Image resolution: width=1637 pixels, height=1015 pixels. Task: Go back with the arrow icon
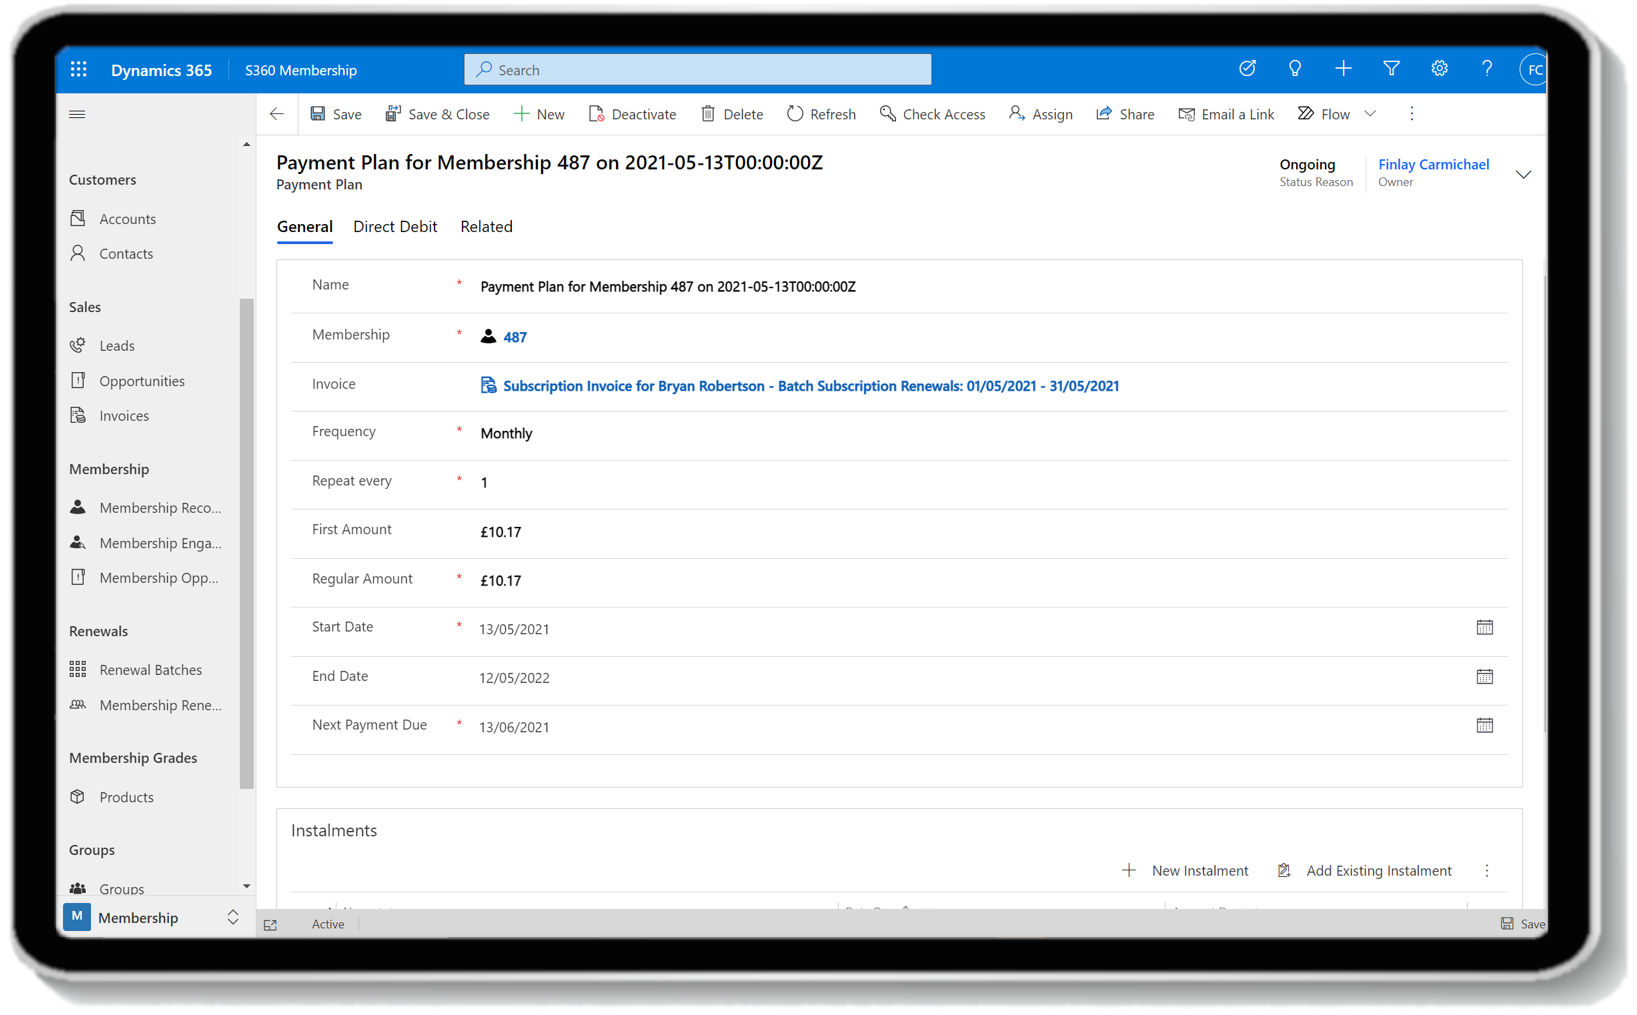(277, 114)
